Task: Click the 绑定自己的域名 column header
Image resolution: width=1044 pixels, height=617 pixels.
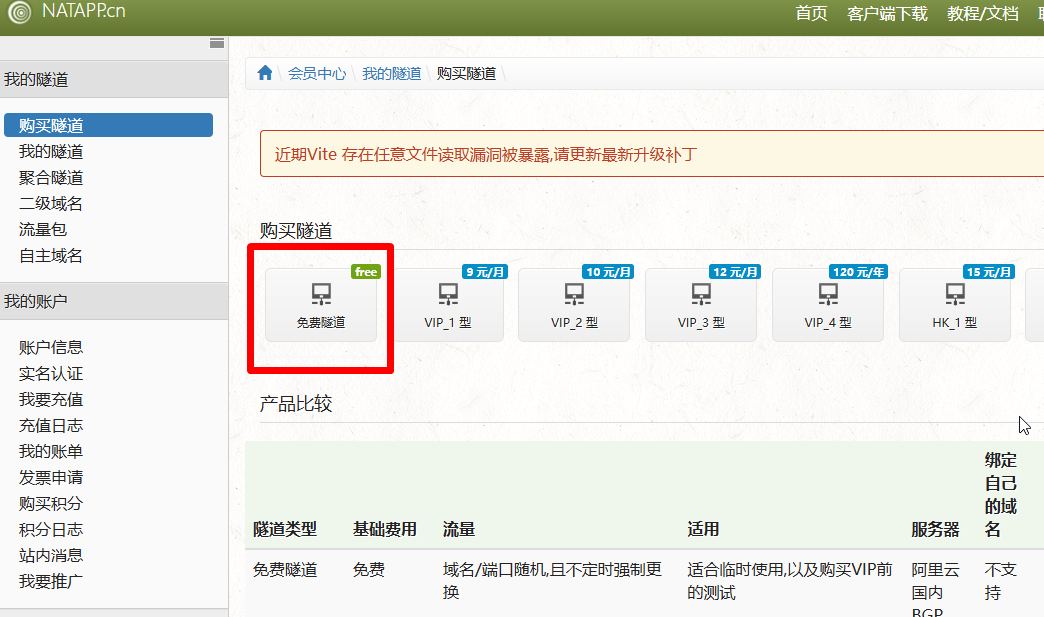Action: click(1001, 495)
